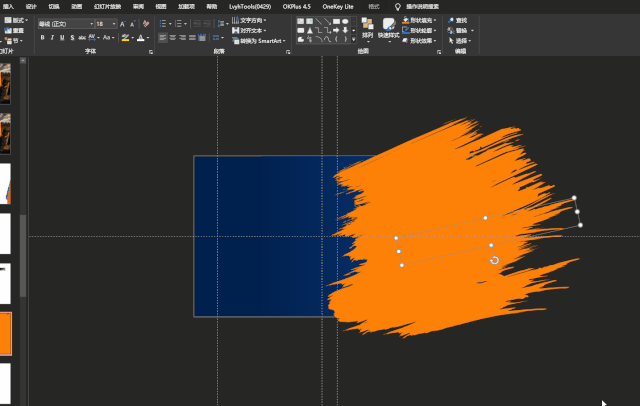Viewport: 640px width, 406px height.
Task: Expand the bullets list dropdown arrow
Action: tap(170, 24)
